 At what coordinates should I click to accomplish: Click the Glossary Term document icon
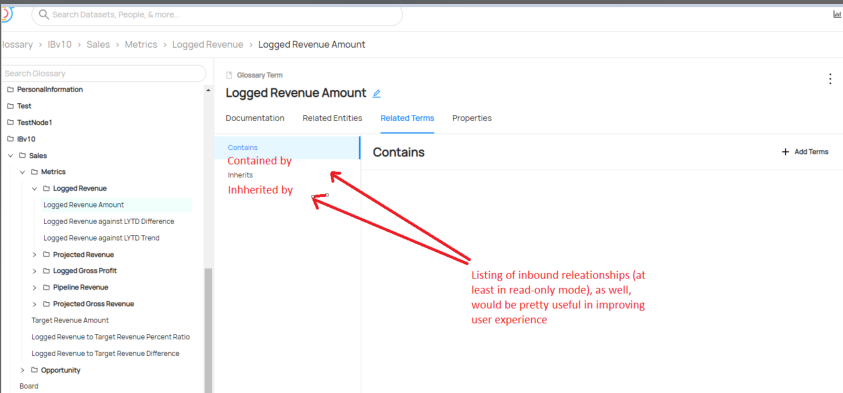tap(230, 75)
